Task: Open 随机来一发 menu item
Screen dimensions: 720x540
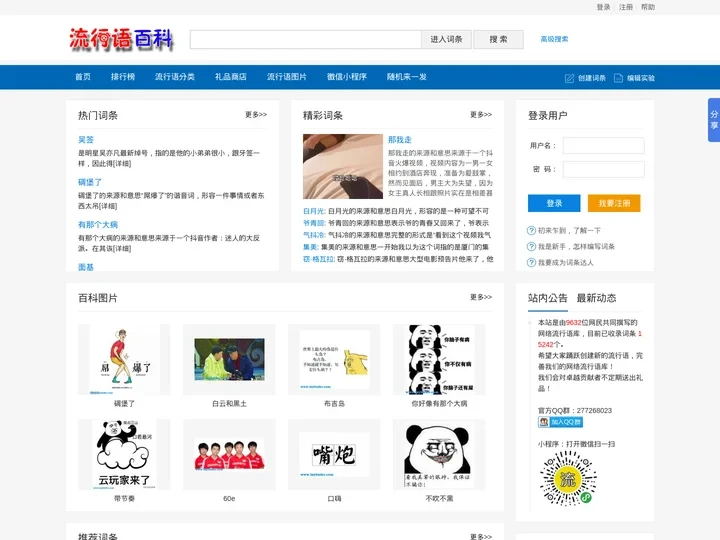Action: tap(407, 77)
